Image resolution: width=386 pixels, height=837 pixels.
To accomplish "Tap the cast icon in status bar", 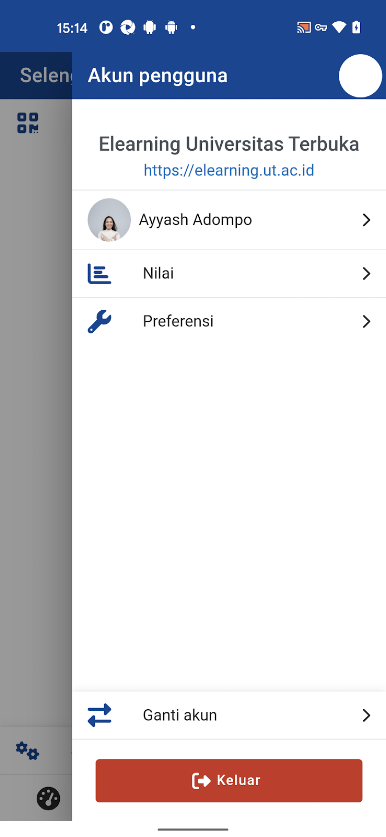I will 304,28.
